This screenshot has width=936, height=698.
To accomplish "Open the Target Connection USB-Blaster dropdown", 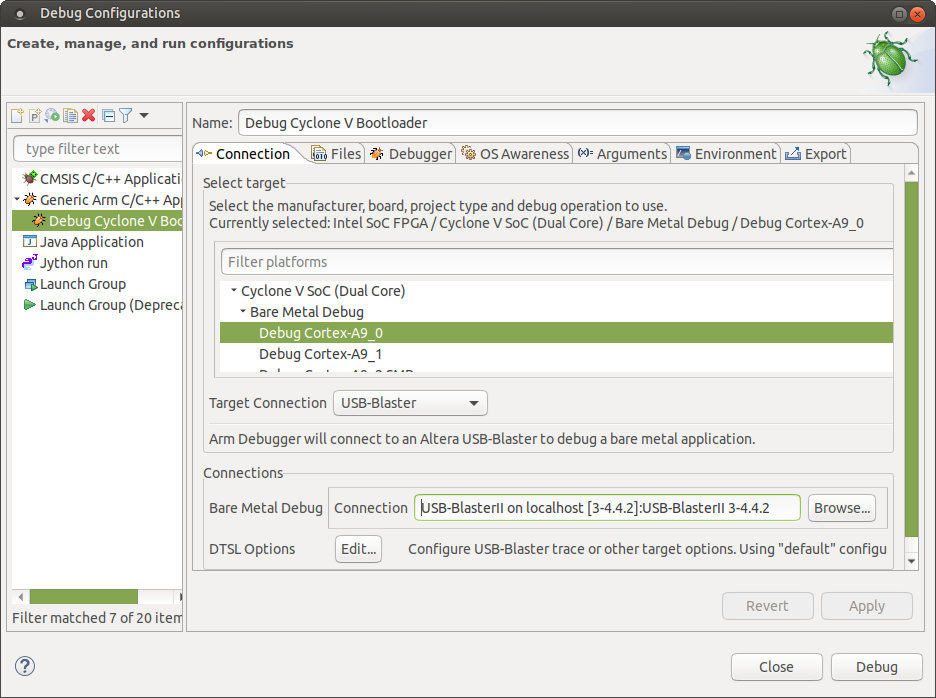I will coord(409,403).
